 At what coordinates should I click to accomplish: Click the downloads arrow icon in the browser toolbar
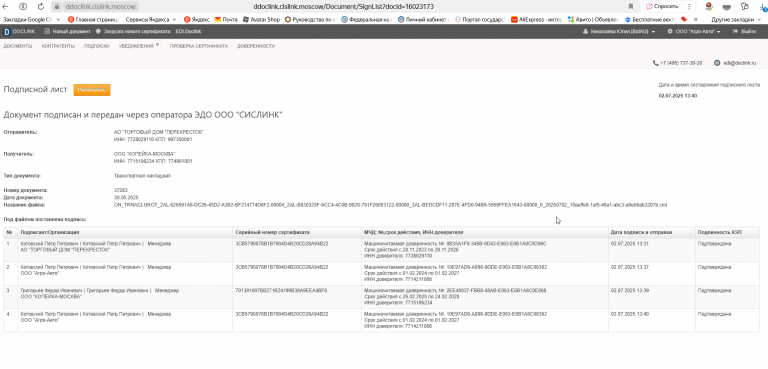tap(762, 6)
